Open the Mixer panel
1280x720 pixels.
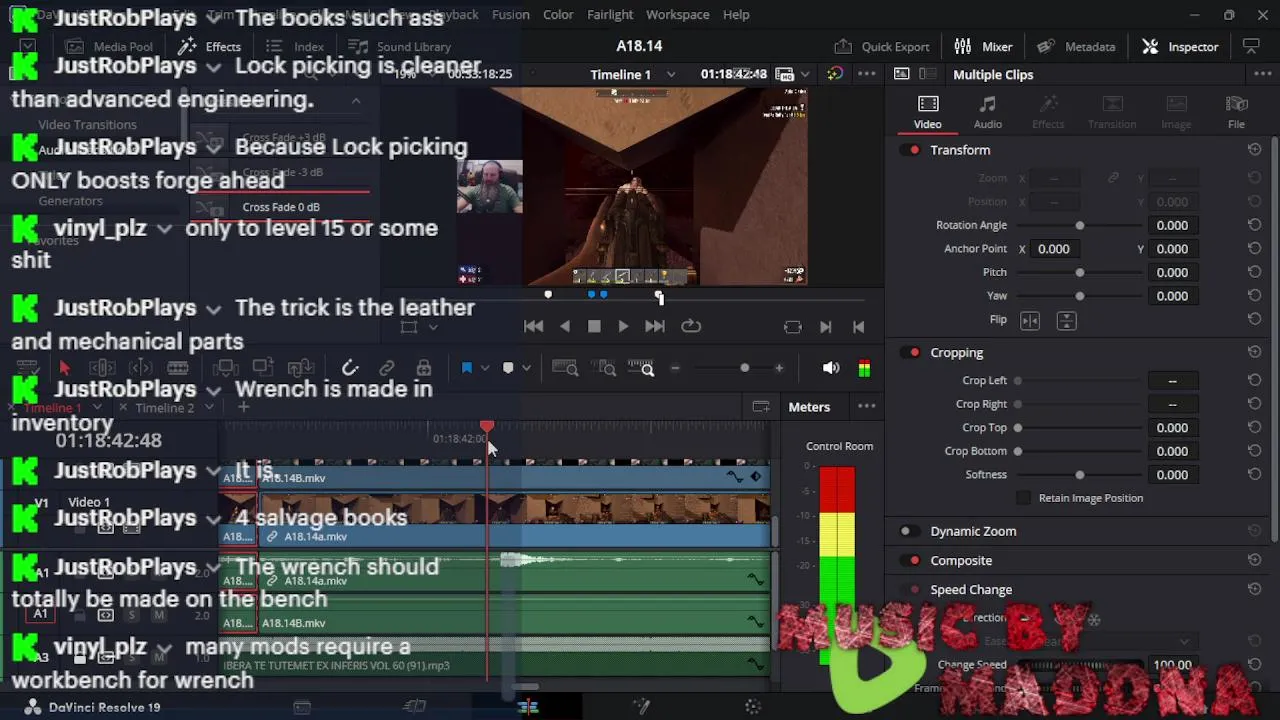pos(983,47)
